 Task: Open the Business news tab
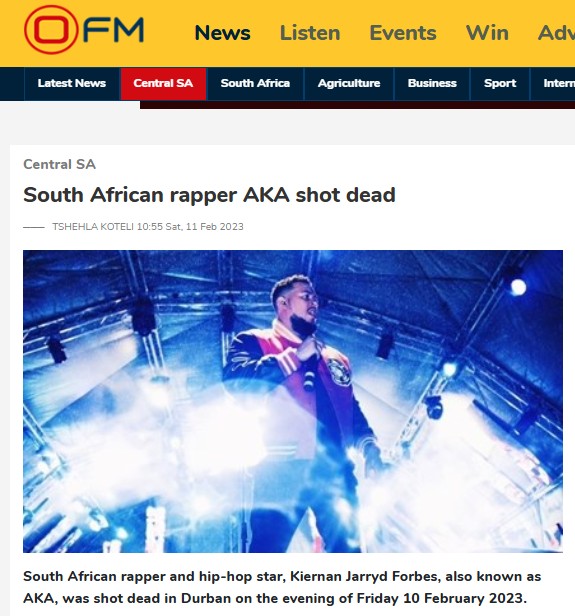coord(432,84)
